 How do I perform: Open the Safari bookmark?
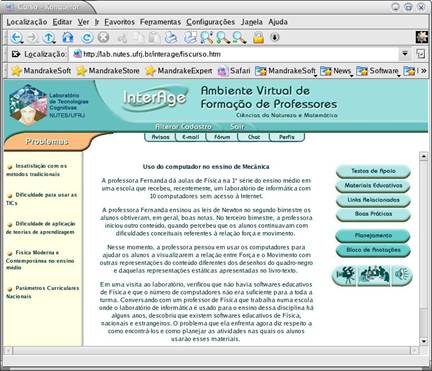234,71
